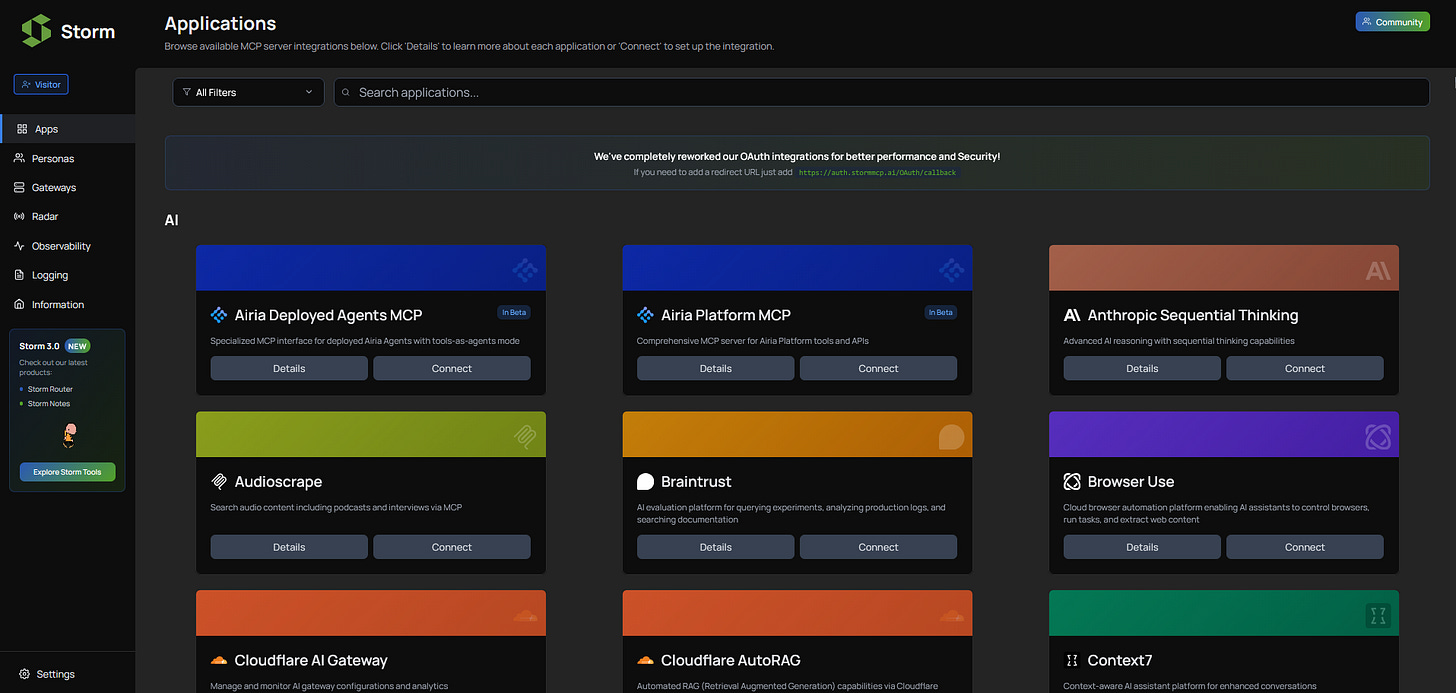Click Anthropic logo beside Sequential Thinking title
Viewport: 1456px width, 693px height.
tap(1072, 315)
